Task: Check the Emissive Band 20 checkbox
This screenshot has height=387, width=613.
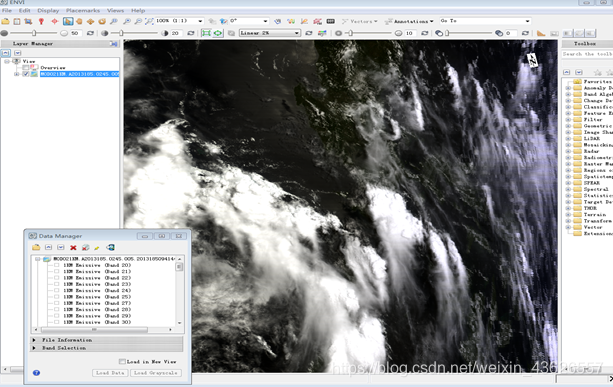Action: 57,265
